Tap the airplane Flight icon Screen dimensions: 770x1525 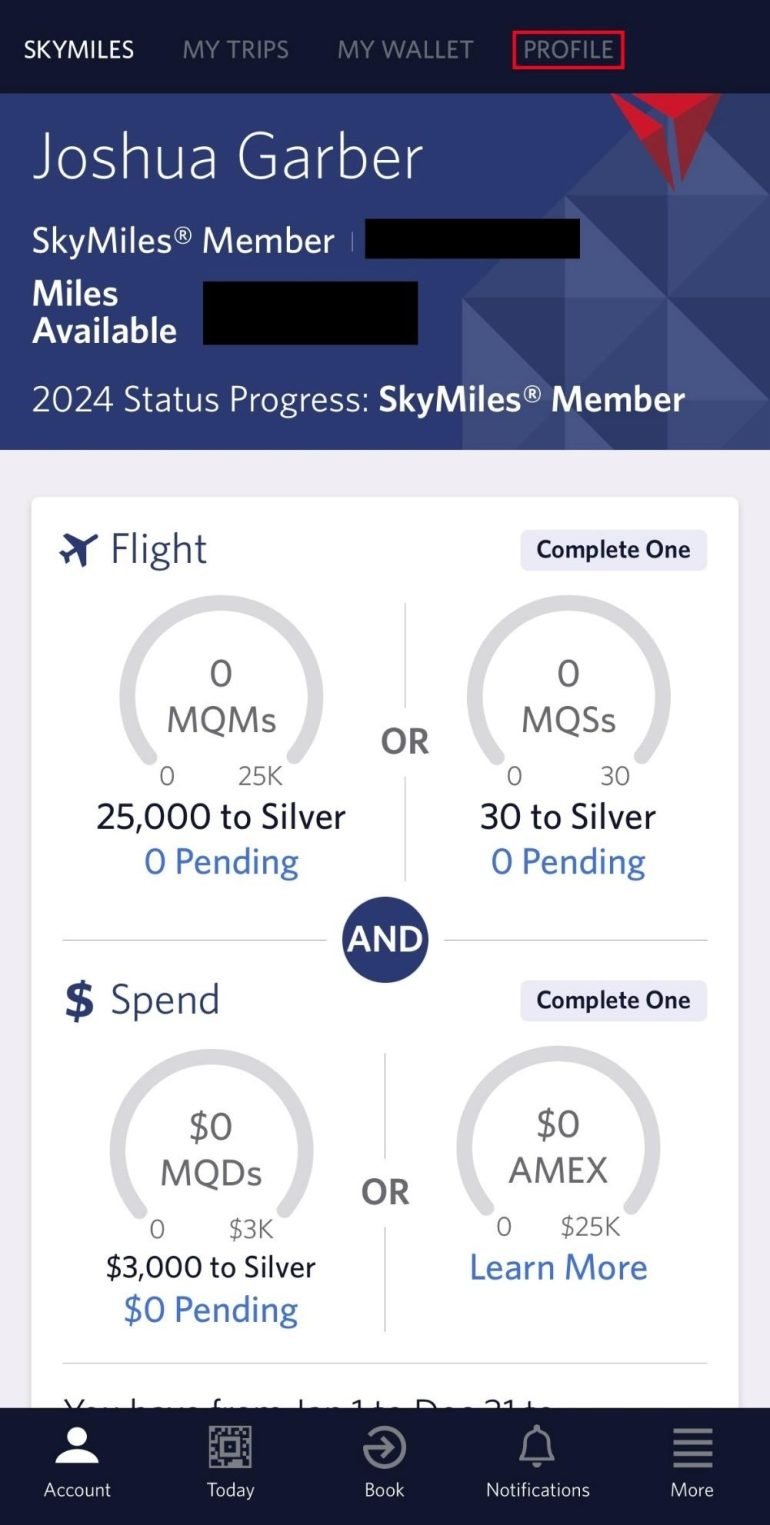coord(79,549)
